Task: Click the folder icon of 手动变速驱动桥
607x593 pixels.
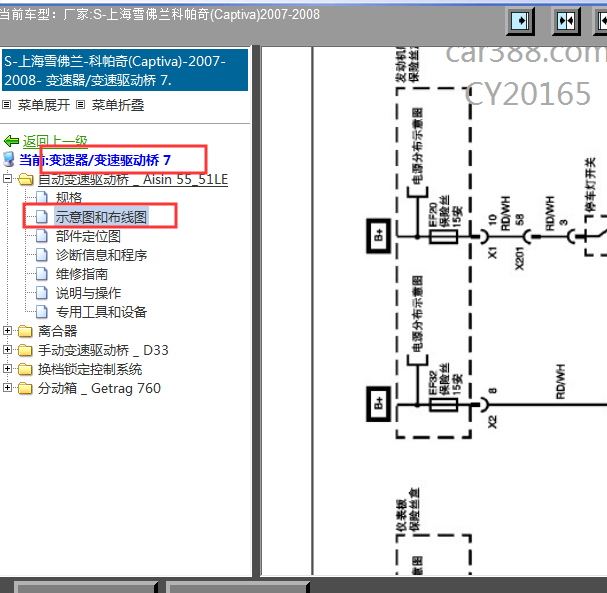Action: (x=26, y=350)
